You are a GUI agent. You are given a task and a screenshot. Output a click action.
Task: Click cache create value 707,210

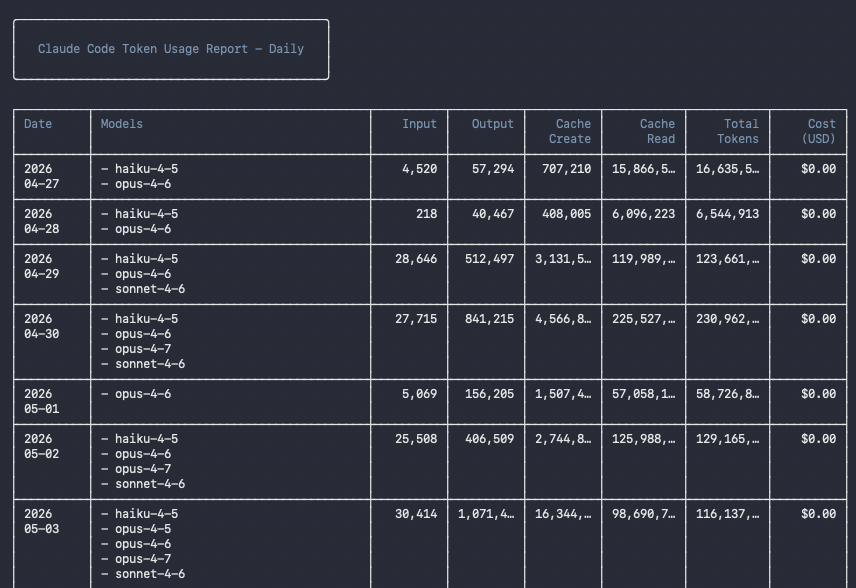tap(567, 169)
